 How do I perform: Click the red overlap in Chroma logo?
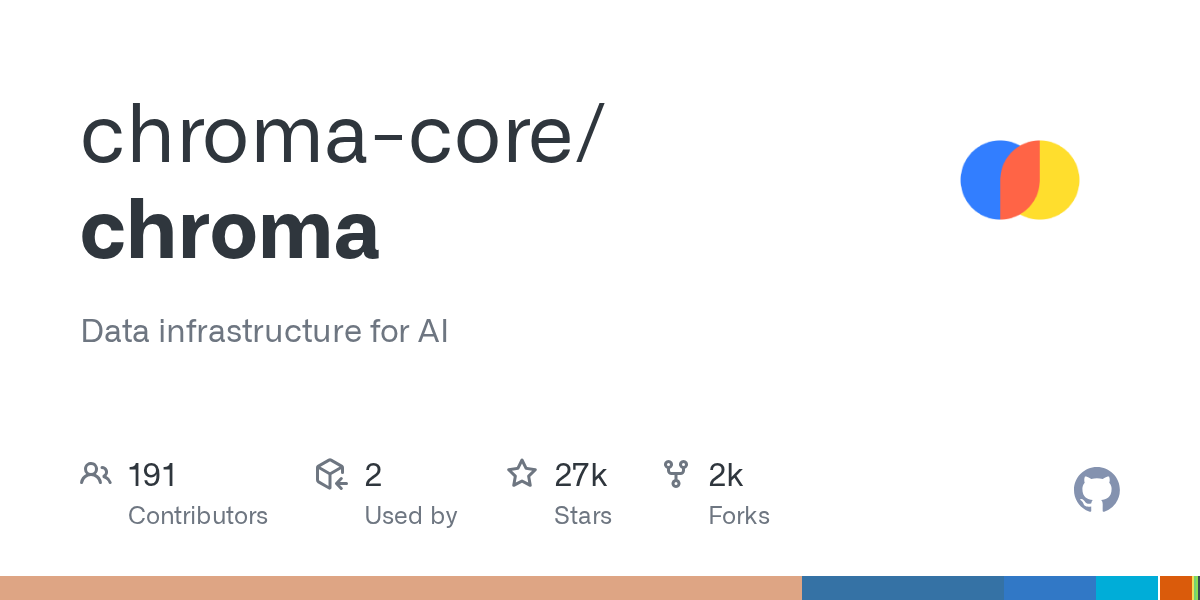pos(1020,180)
